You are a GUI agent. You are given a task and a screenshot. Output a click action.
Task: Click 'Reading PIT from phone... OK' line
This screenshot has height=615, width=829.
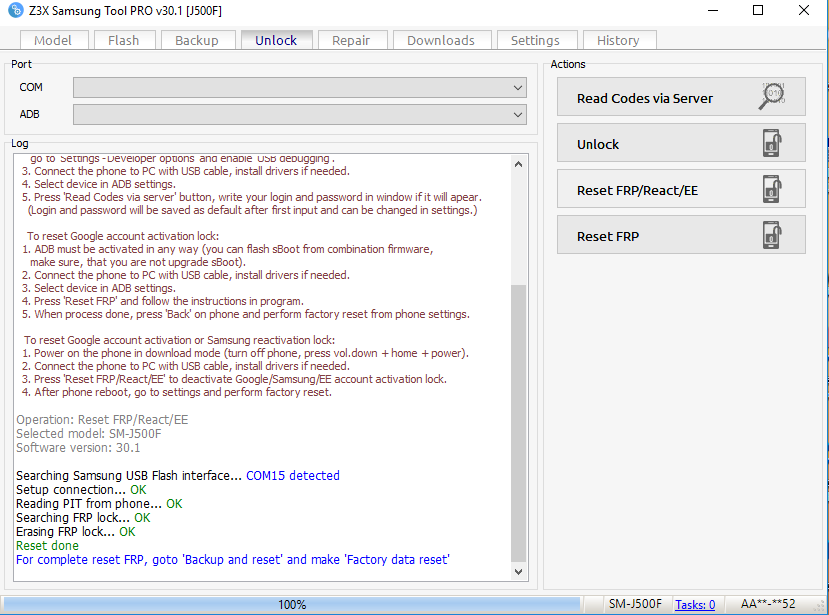(x=99, y=504)
